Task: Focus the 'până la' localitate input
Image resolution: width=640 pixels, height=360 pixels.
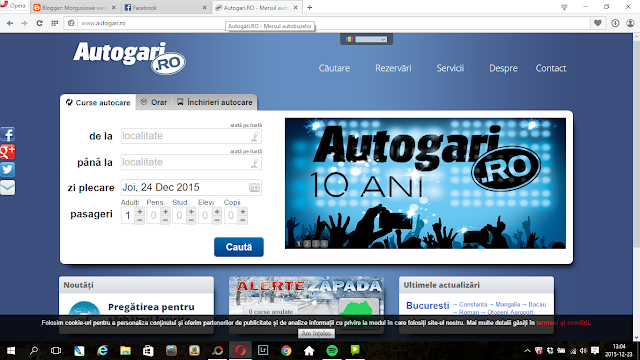Action: point(191,162)
